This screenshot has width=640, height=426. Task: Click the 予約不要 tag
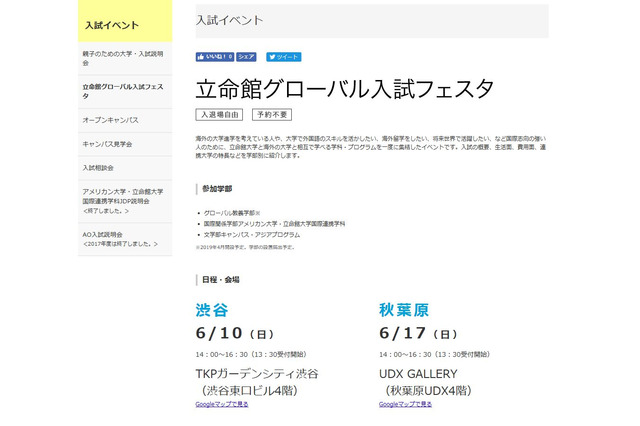[x=272, y=115]
